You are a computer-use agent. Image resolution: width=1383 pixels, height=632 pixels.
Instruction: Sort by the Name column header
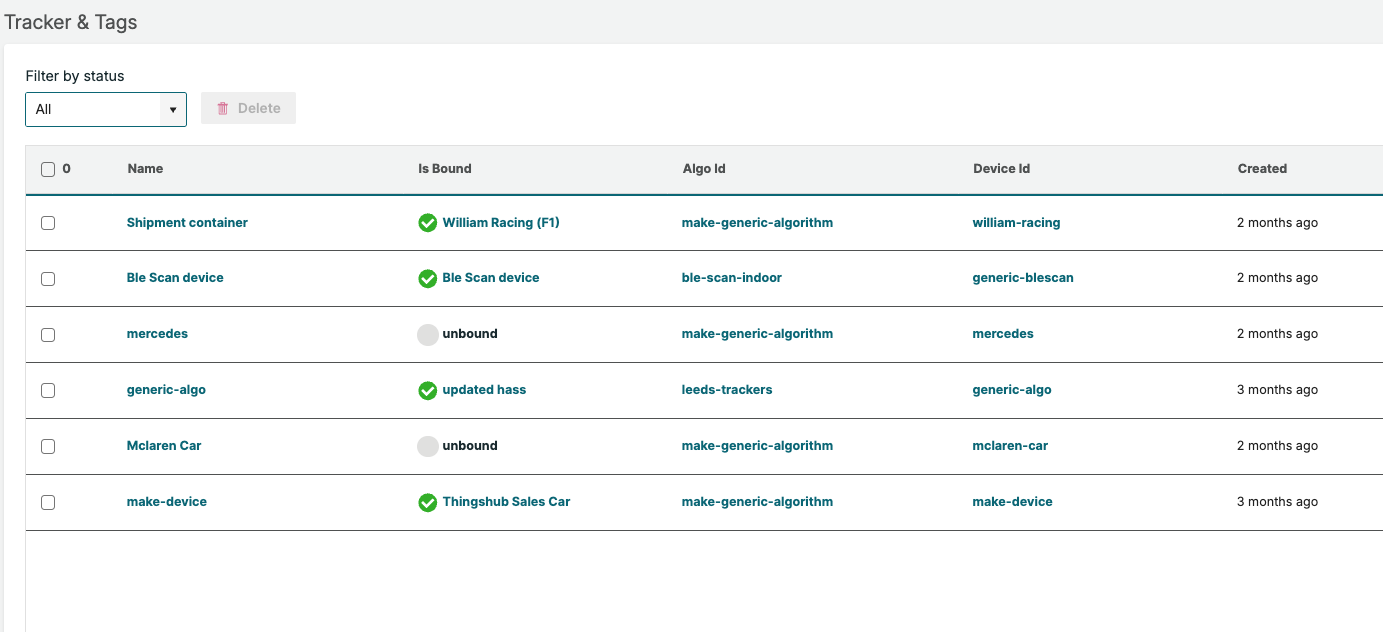pos(145,169)
